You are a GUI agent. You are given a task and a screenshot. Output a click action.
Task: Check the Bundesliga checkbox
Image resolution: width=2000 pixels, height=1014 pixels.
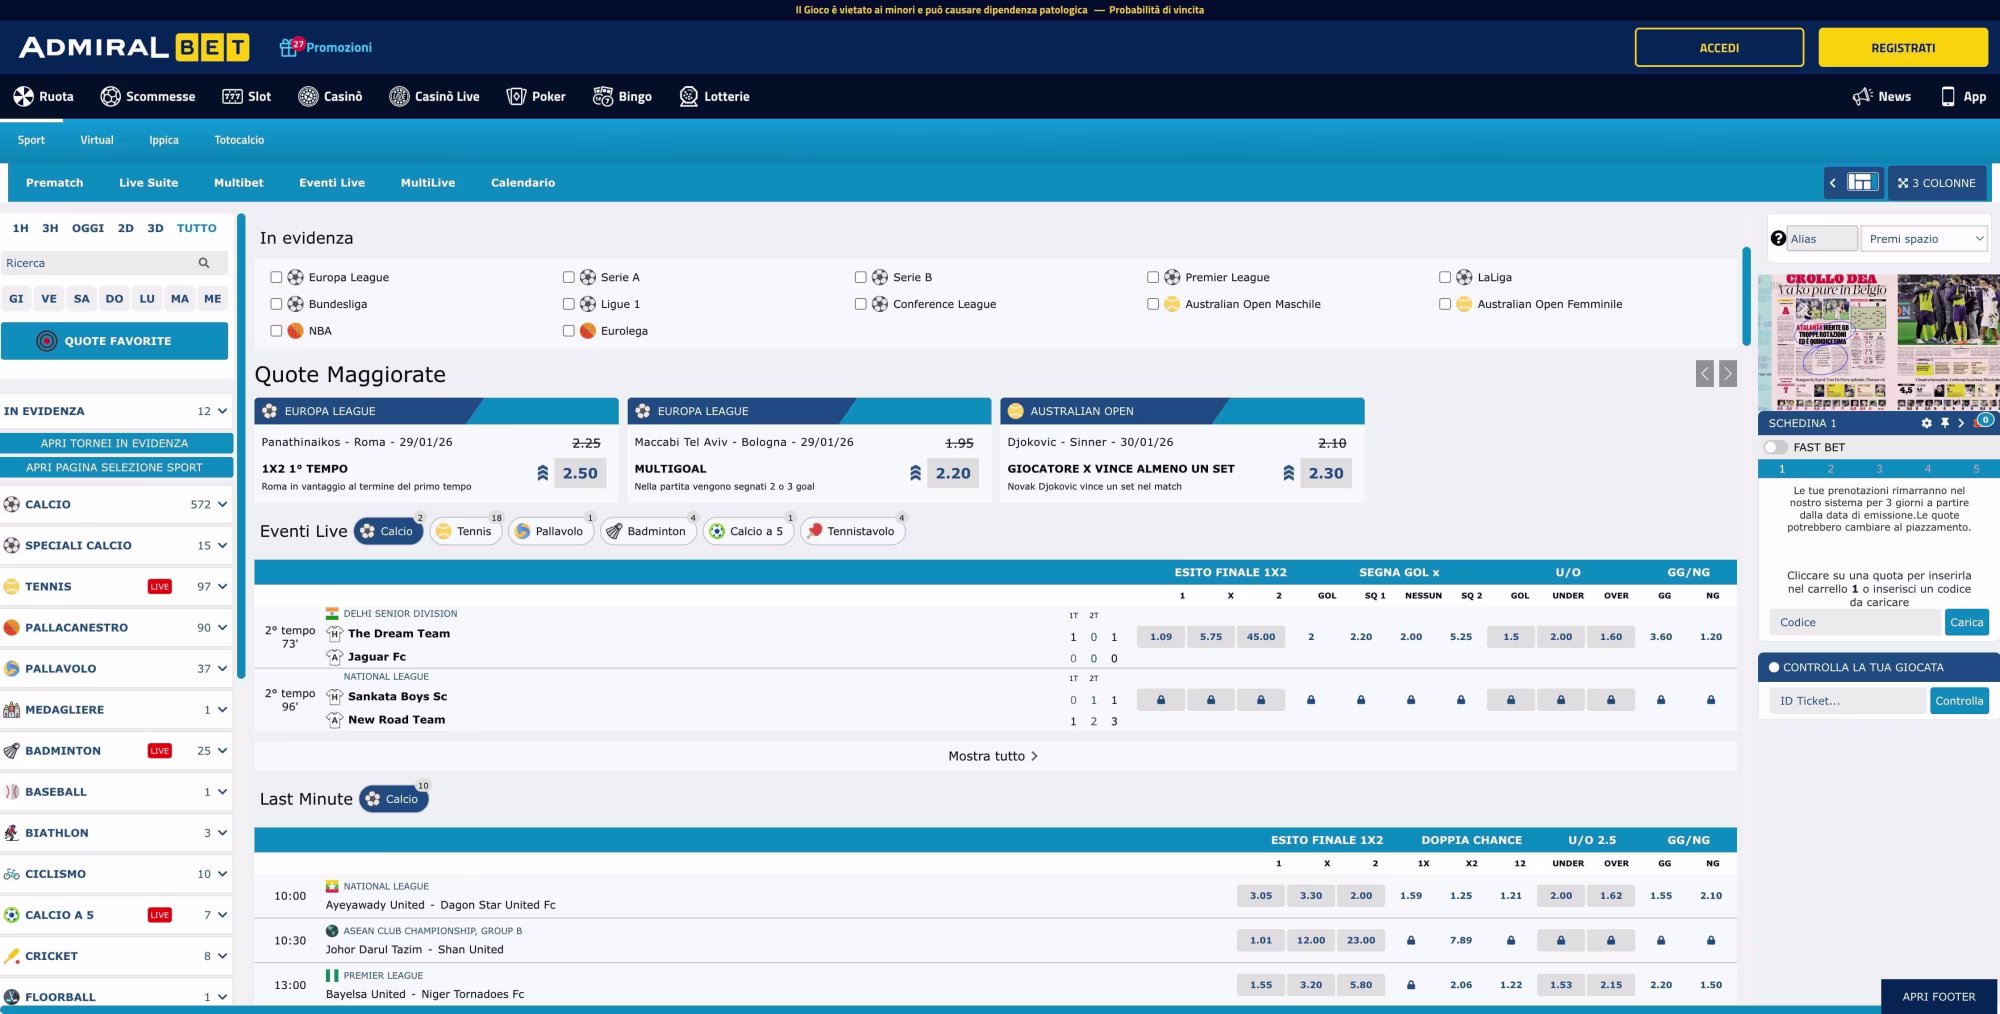pos(276,304)
